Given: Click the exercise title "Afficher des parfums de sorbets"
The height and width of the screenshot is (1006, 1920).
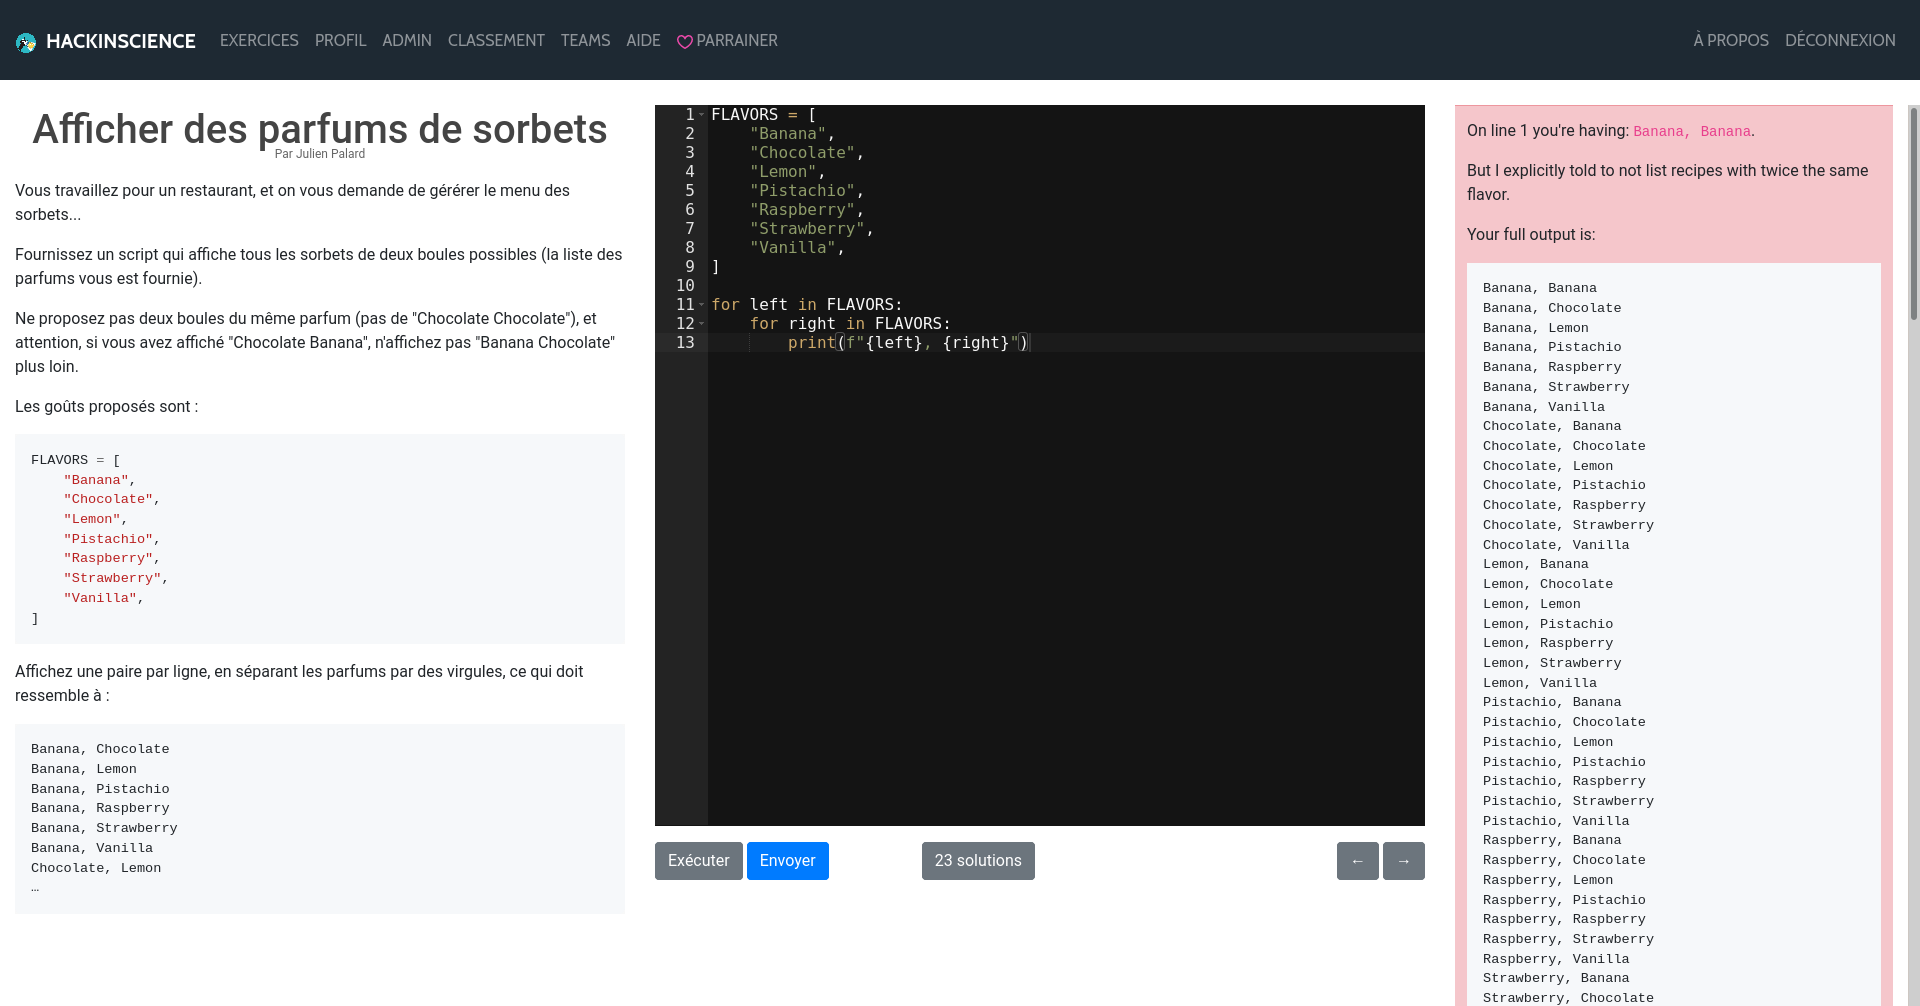Looking at the screenshot, I should (x=320, y=129).
